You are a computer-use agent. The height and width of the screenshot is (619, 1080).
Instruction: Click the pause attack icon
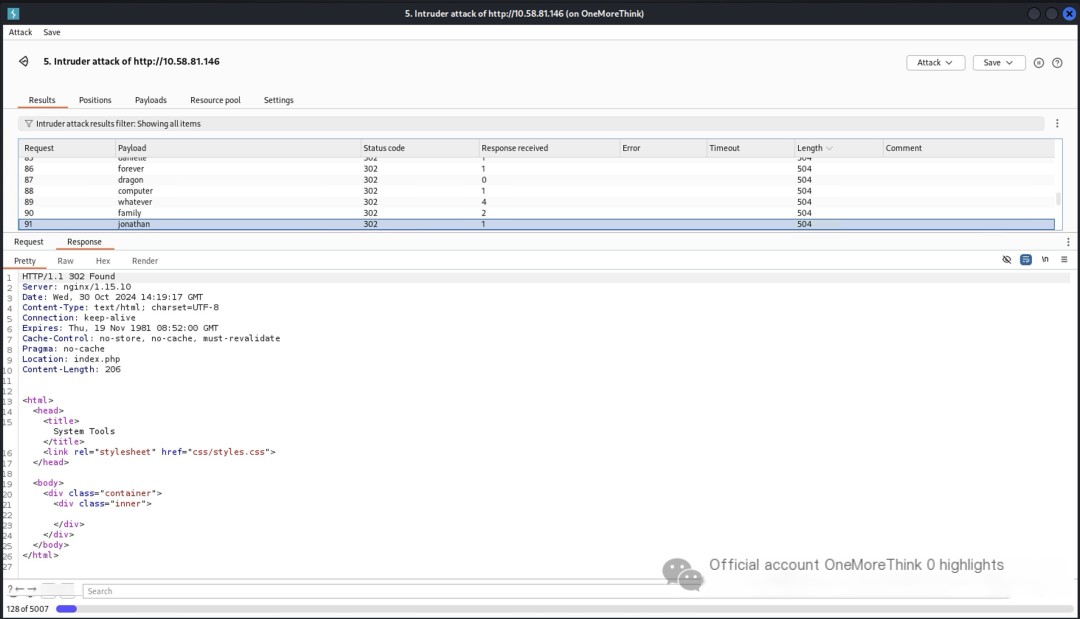pyautogui.click(x=1039, y=63)
